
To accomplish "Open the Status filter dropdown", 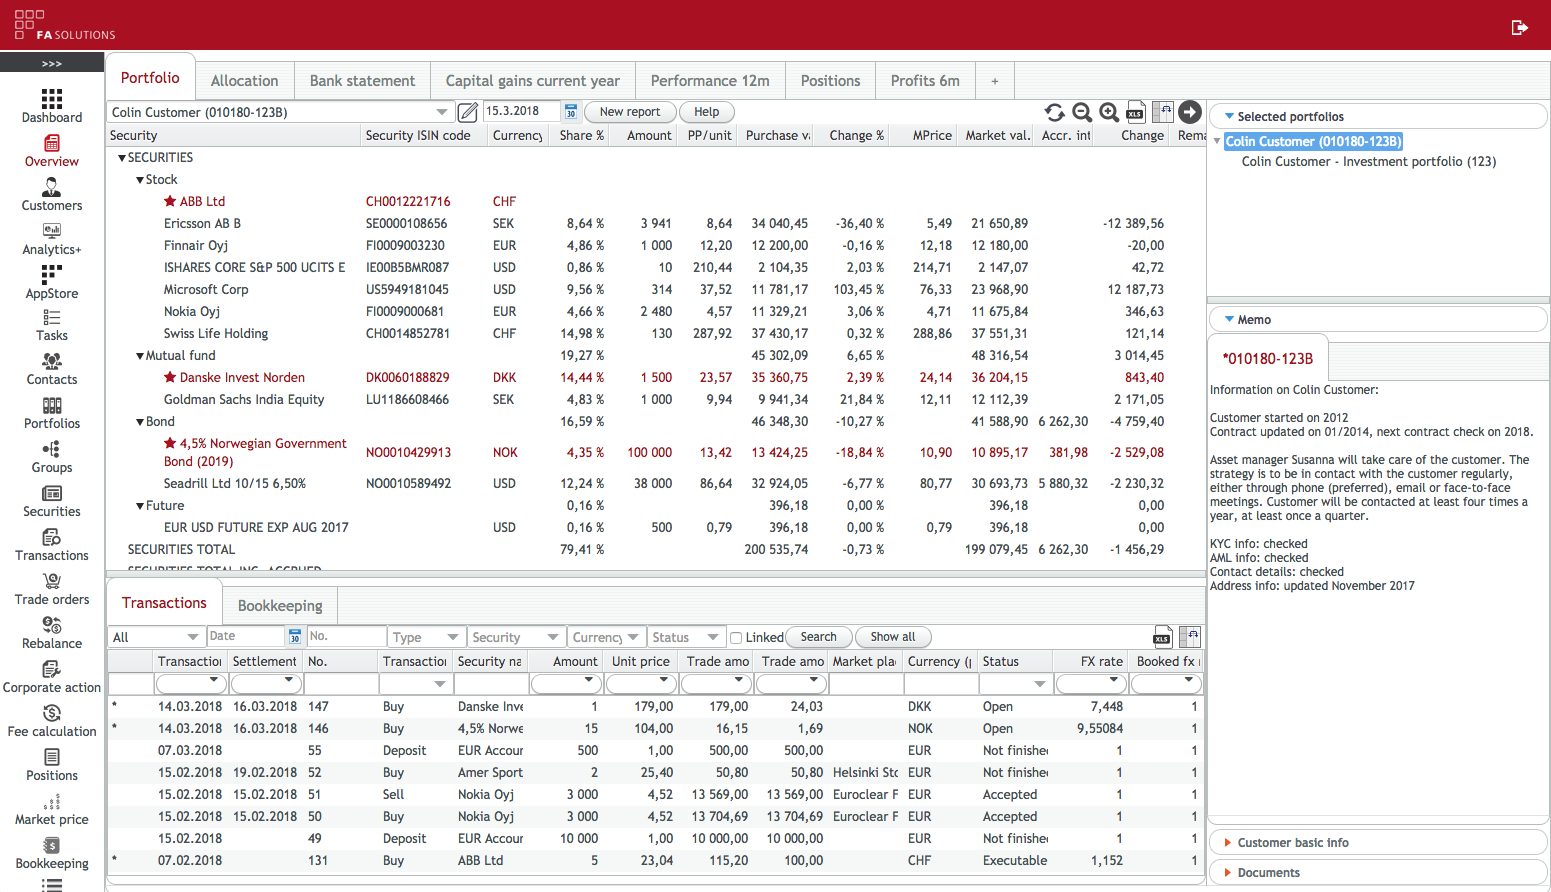I will pyautogui.click(x=685, y=637).
